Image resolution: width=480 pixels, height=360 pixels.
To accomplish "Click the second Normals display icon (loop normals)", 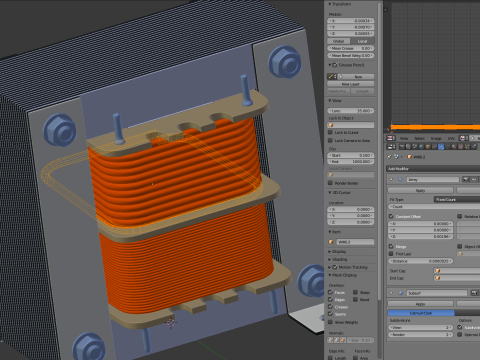I will coord(337,340).
